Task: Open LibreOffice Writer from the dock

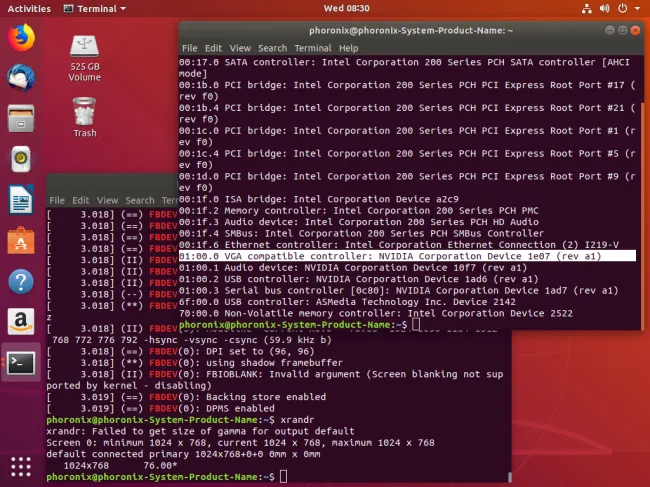Action: click(21, 200)
